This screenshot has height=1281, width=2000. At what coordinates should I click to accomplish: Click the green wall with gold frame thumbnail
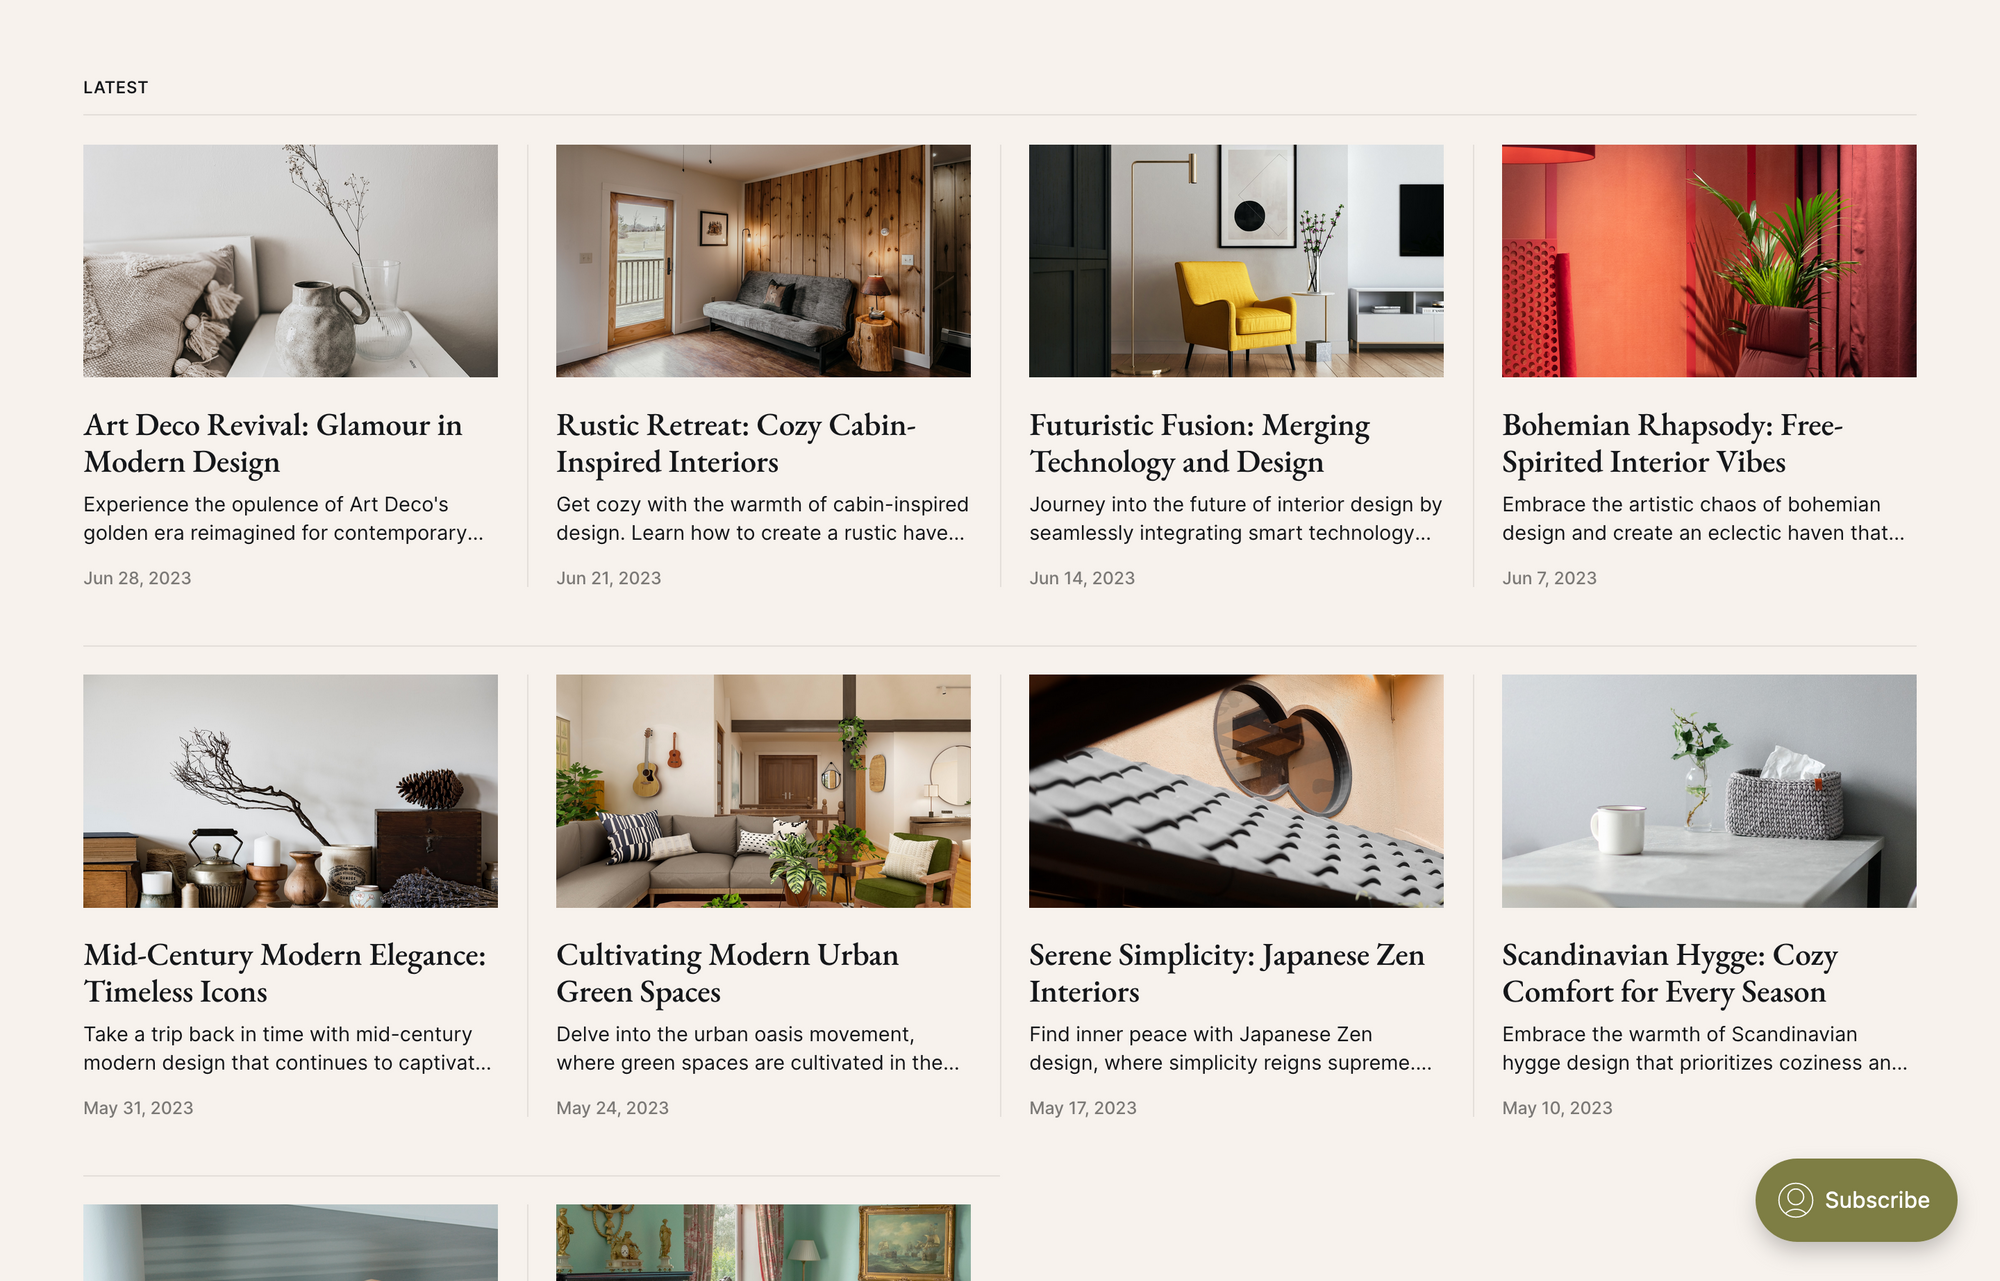[x=763, y=1243]
